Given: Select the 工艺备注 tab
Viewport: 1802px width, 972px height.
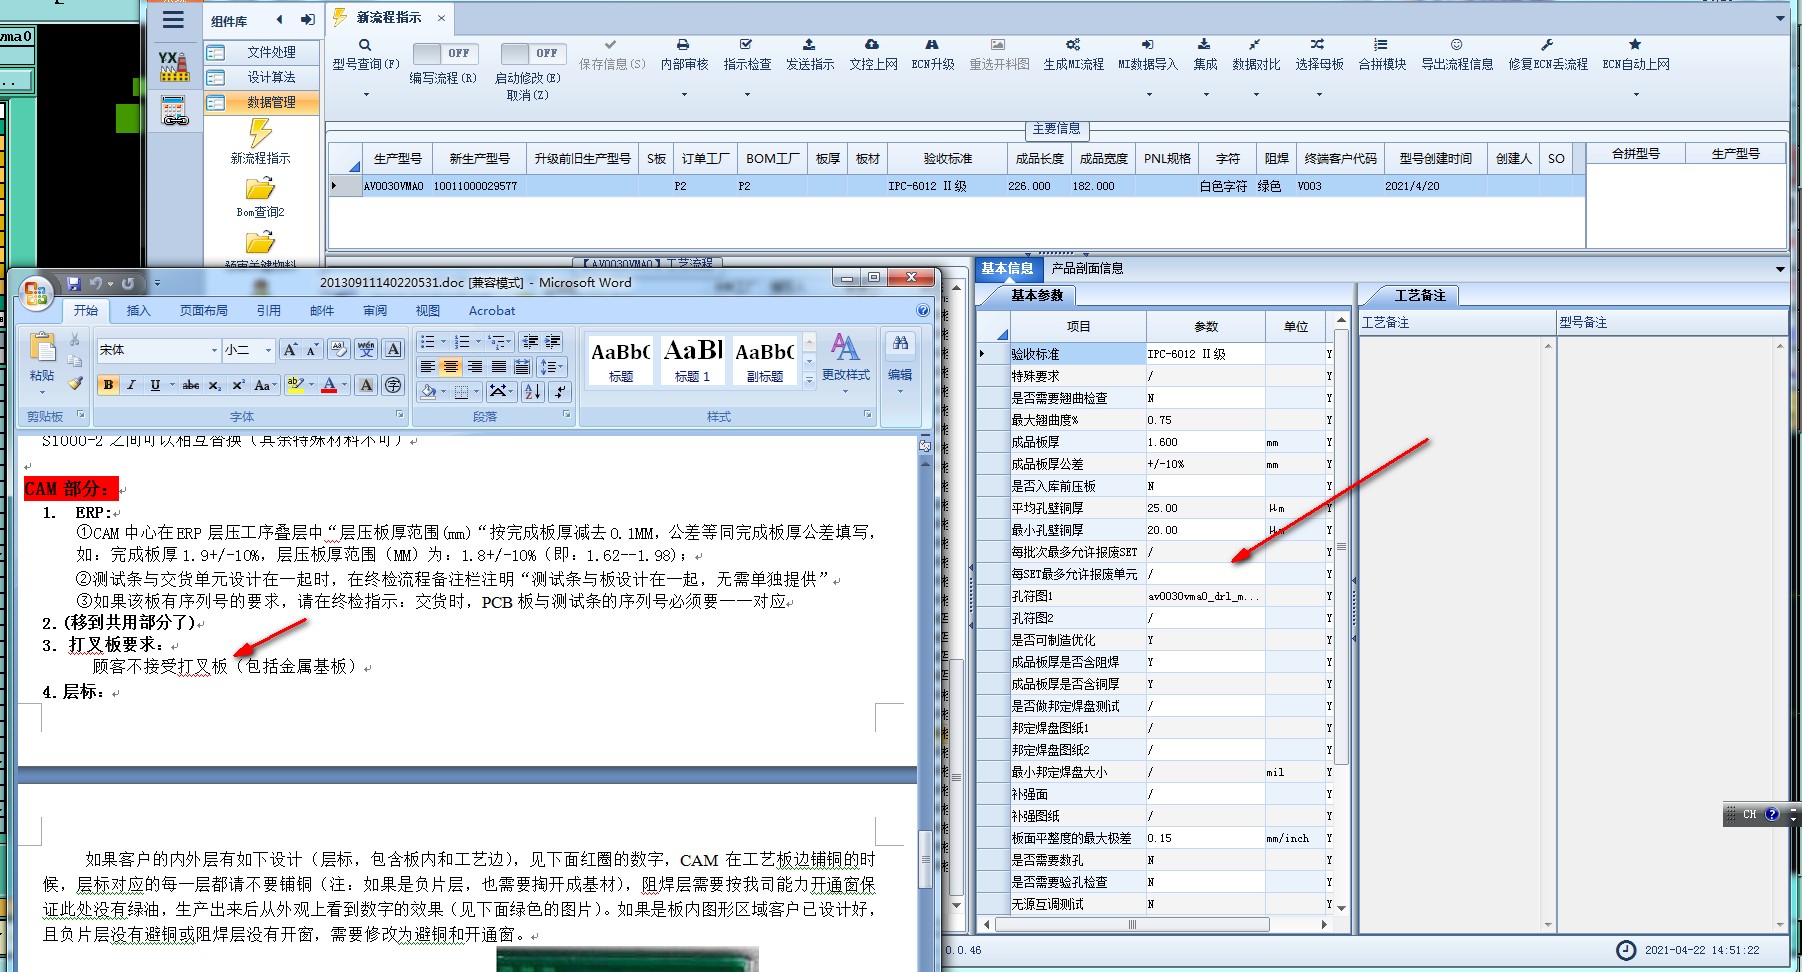Looking at the screenshot, I should 1420,295.
